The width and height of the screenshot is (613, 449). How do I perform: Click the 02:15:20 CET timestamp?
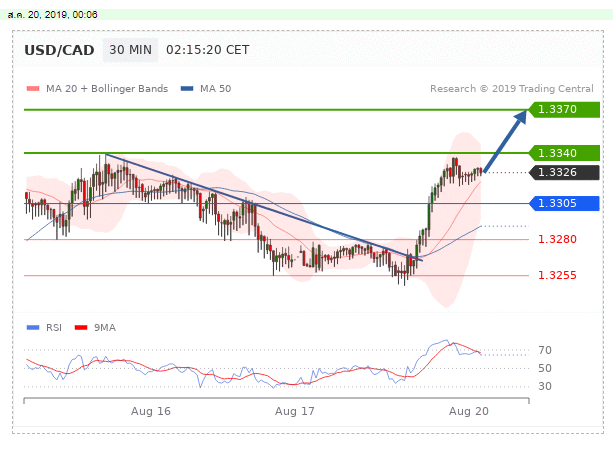(208, 50)
